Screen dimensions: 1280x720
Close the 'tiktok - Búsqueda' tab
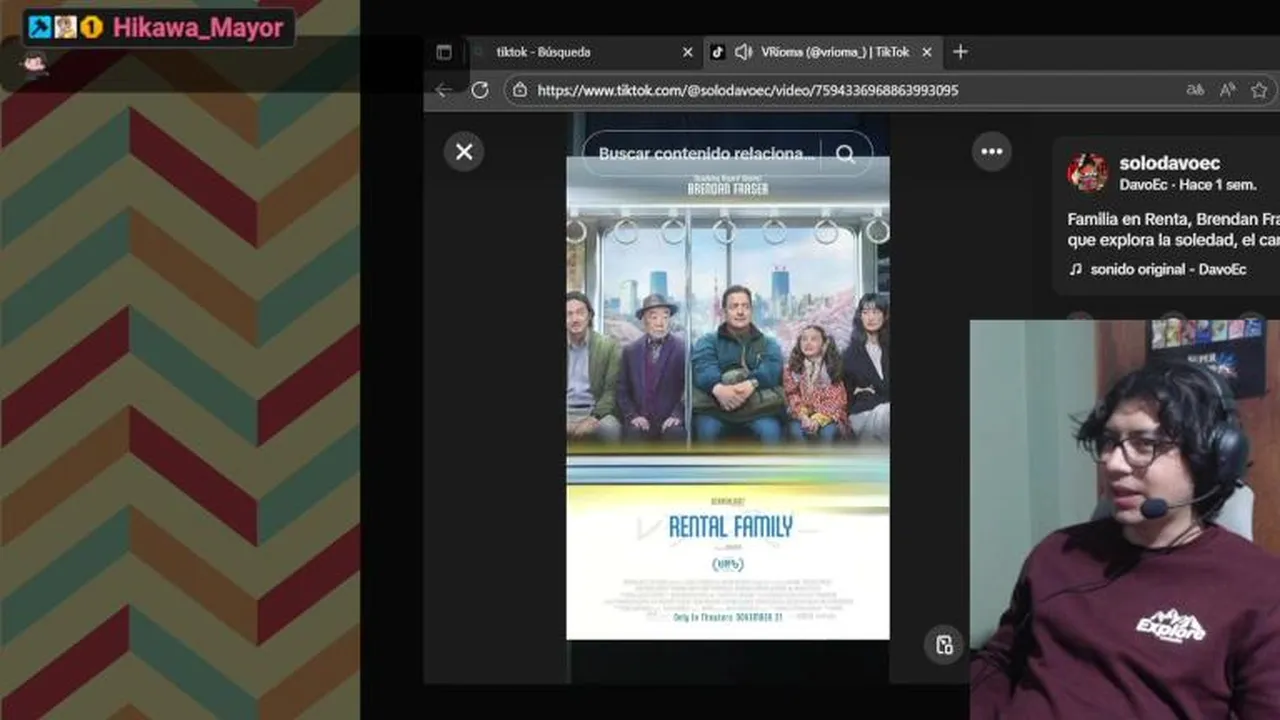click(x=687, y=52)
